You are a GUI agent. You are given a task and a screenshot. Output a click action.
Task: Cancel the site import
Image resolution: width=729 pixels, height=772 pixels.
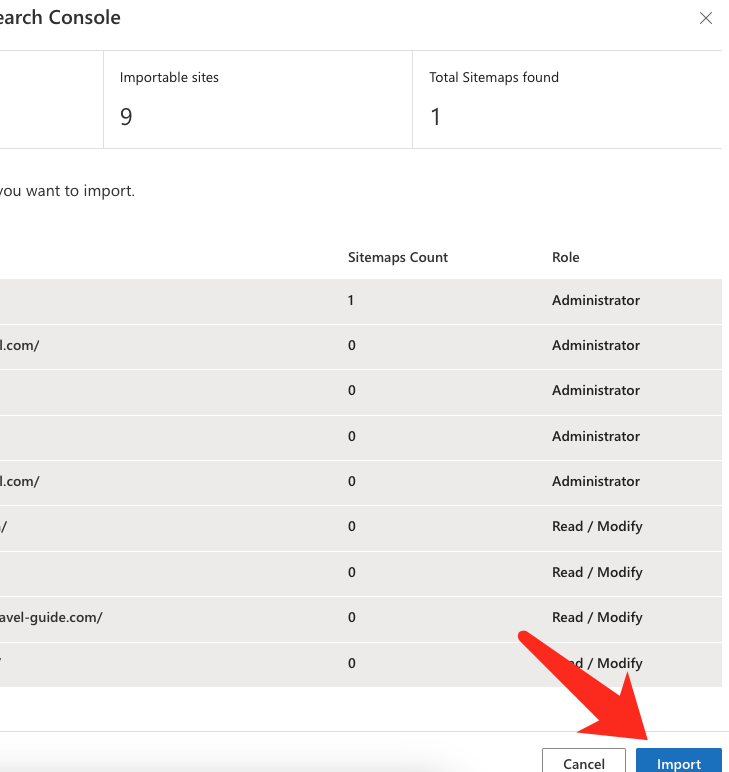coord(583,761)
